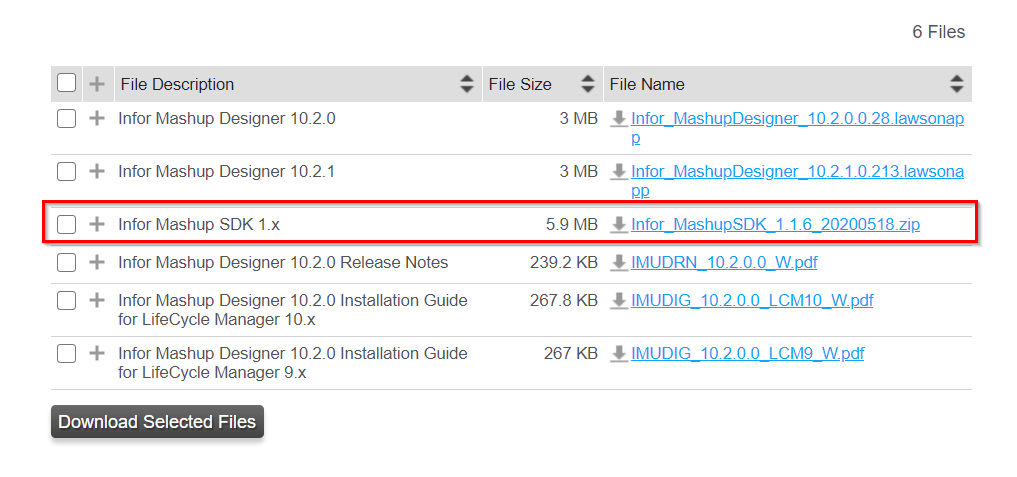Click the 267 KB file size cell
This screenshot has width=1017, height=477.
pos(571,354)
